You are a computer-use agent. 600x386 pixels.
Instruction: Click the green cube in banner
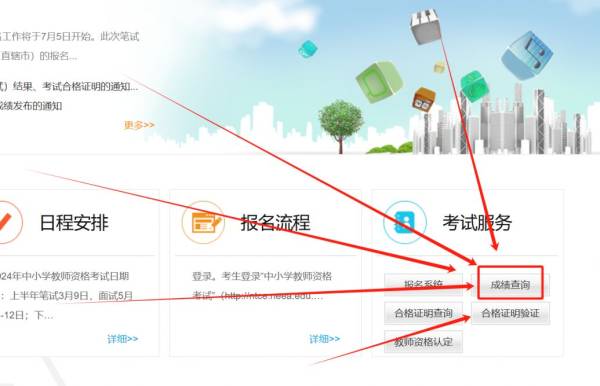tap(379, 81)
